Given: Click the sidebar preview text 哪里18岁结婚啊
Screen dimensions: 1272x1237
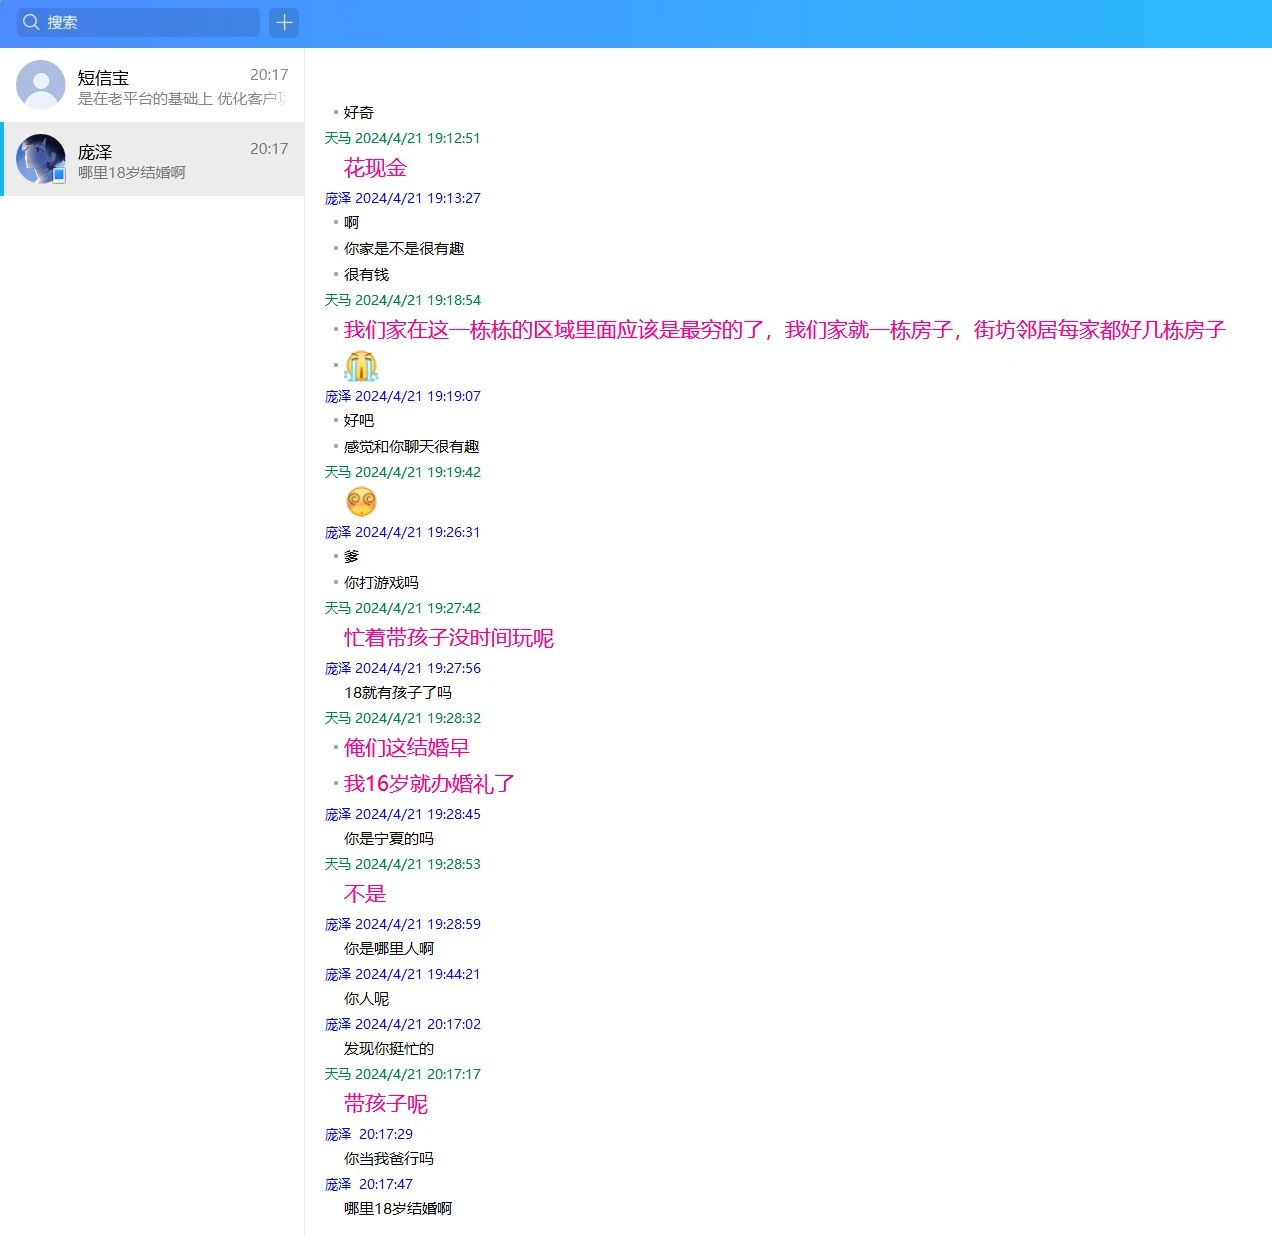Looking at the screenshot, I should 132,173.
